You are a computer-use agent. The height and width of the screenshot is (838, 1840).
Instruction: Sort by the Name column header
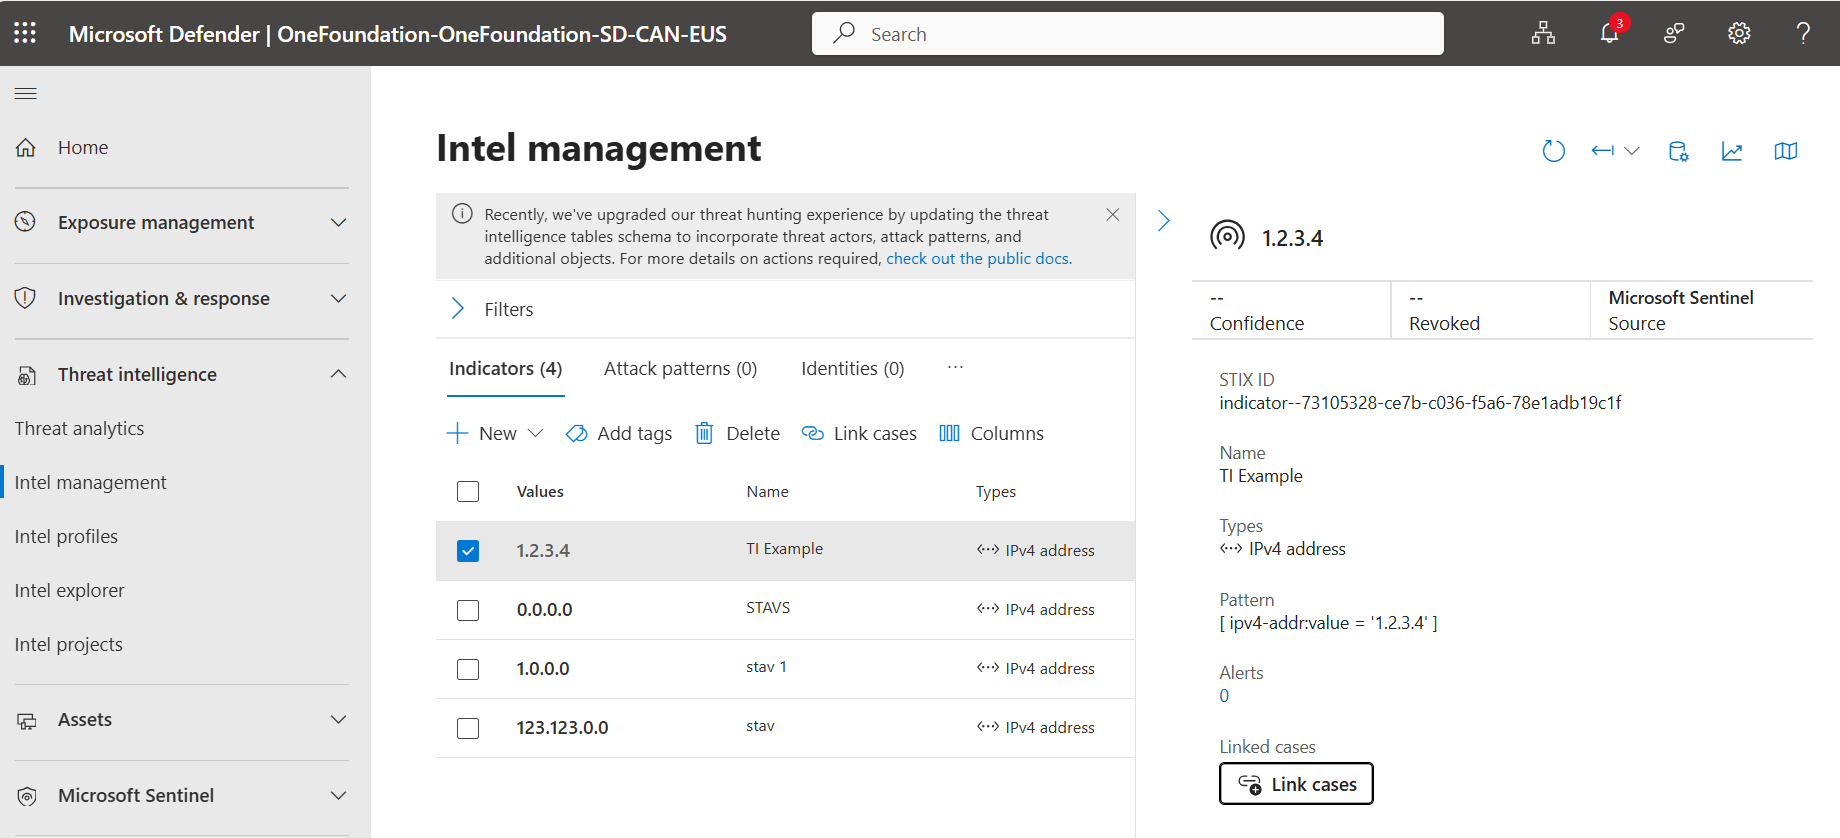click(767, 491)
